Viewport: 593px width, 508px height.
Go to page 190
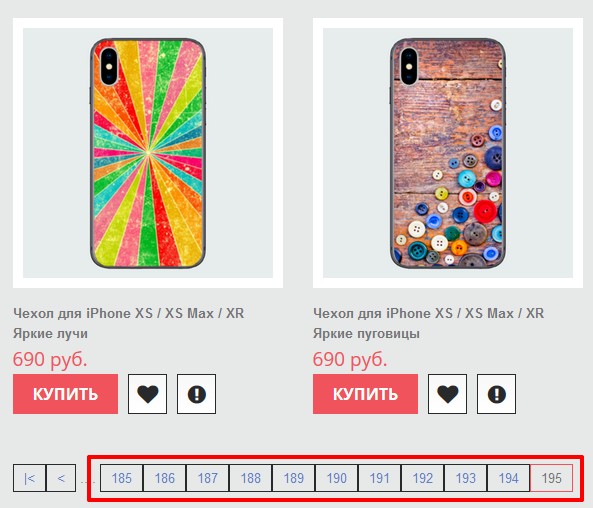337,478
